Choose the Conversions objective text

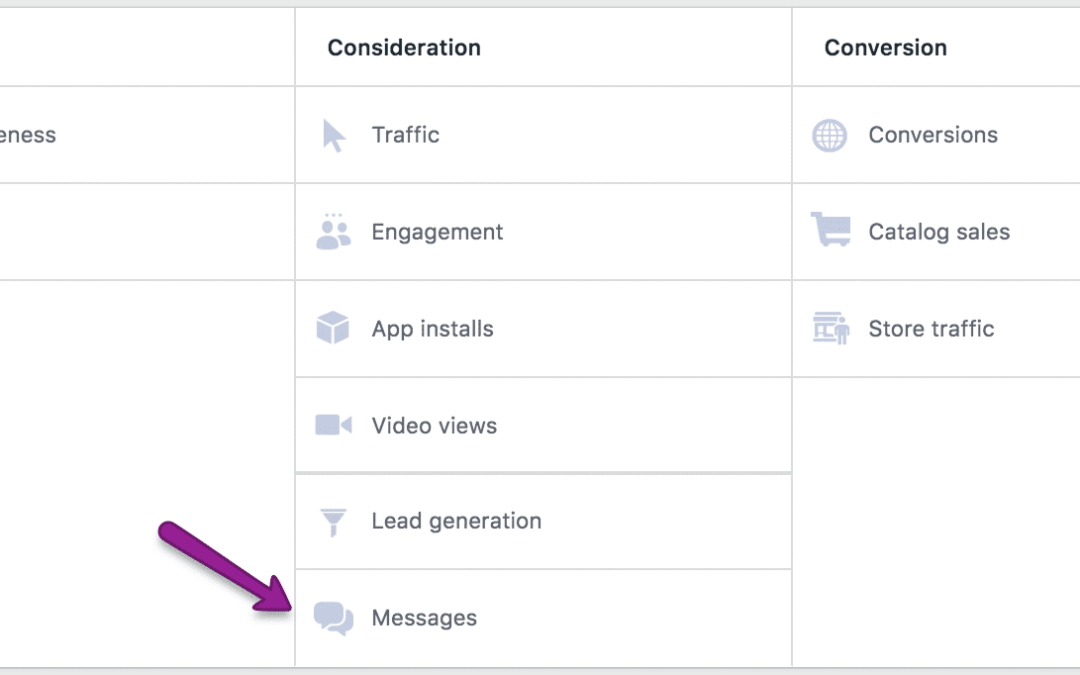coord(932,135)
